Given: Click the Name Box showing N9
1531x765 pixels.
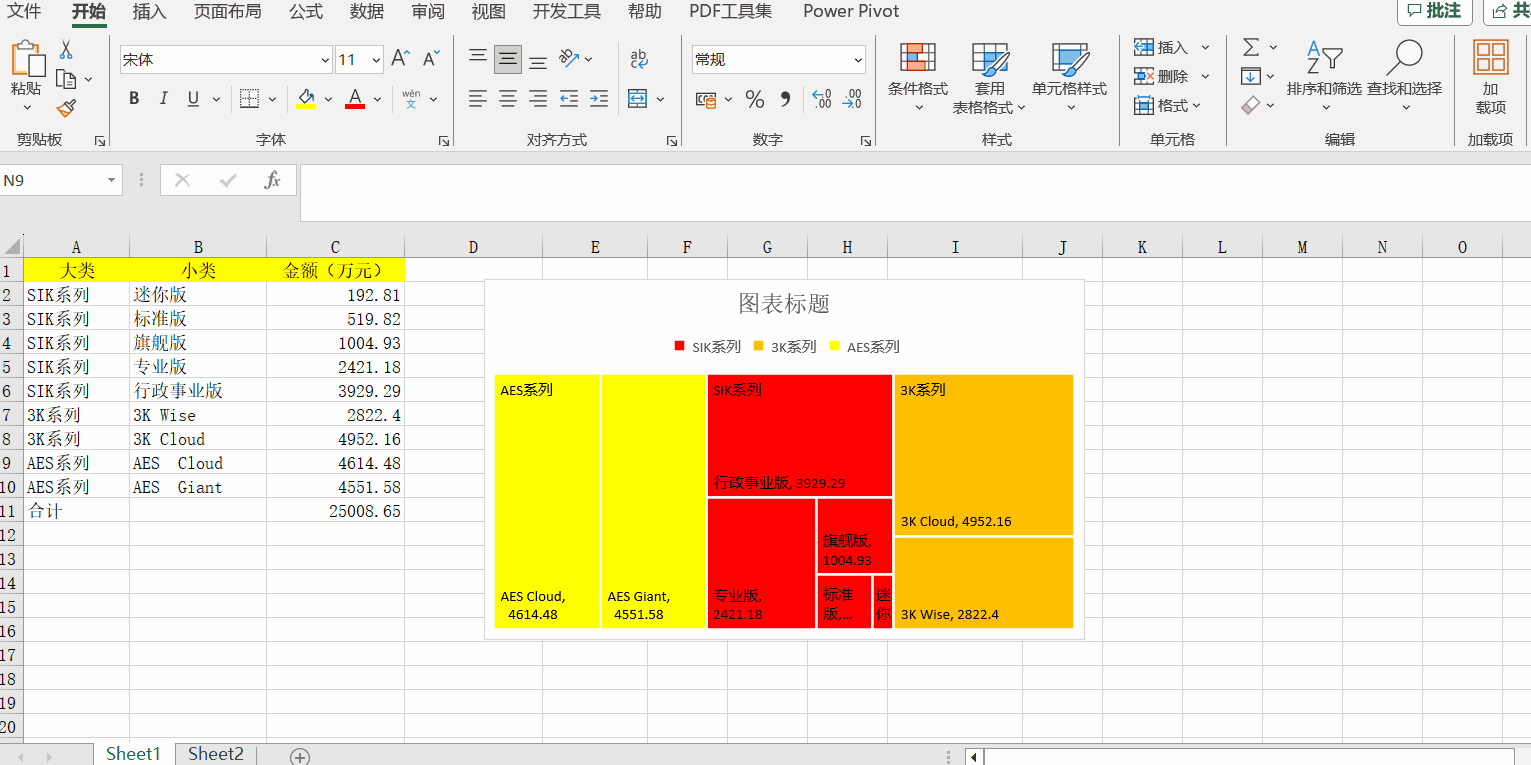Looking at the screenshot, I should coord(52,180).
